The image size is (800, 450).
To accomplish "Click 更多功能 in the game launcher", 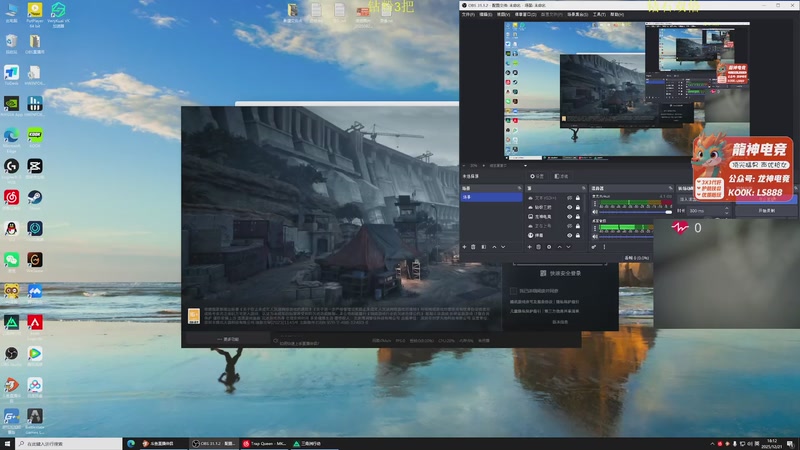I will (228, 339).
